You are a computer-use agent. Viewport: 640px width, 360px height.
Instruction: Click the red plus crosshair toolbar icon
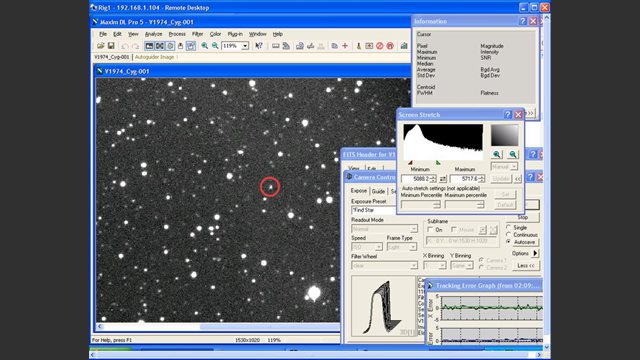(345, 46)
